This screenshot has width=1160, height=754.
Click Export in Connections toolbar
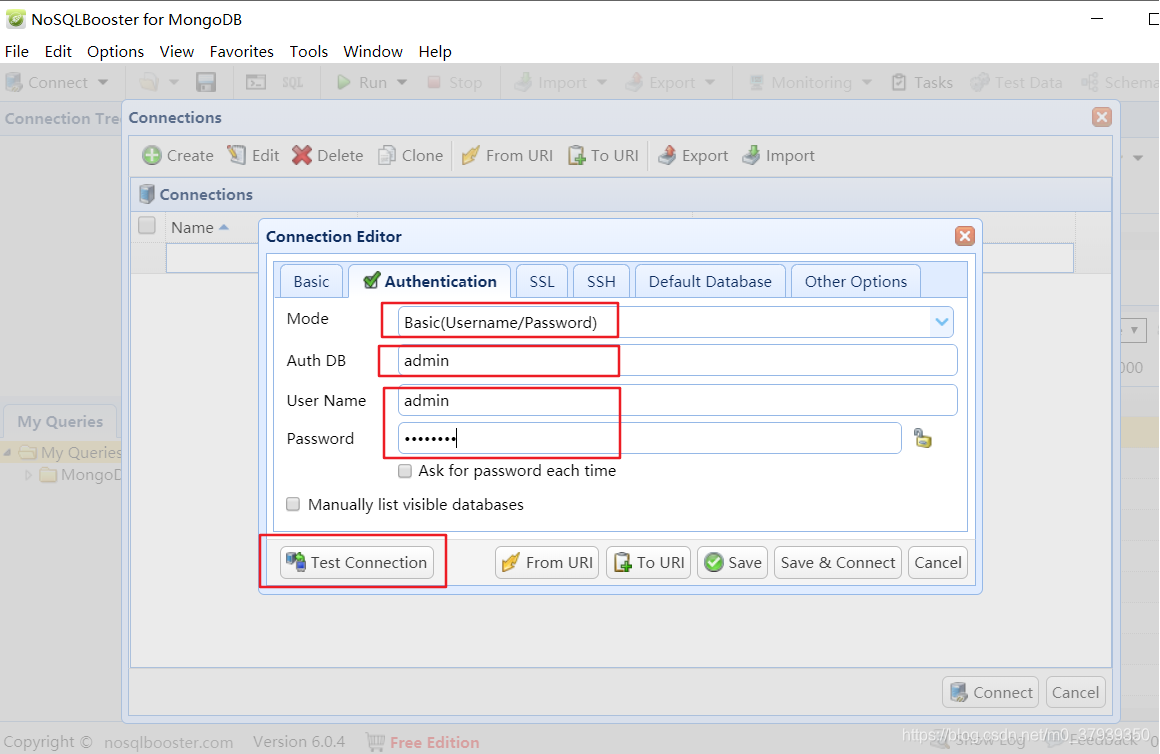tap(693, 155)
